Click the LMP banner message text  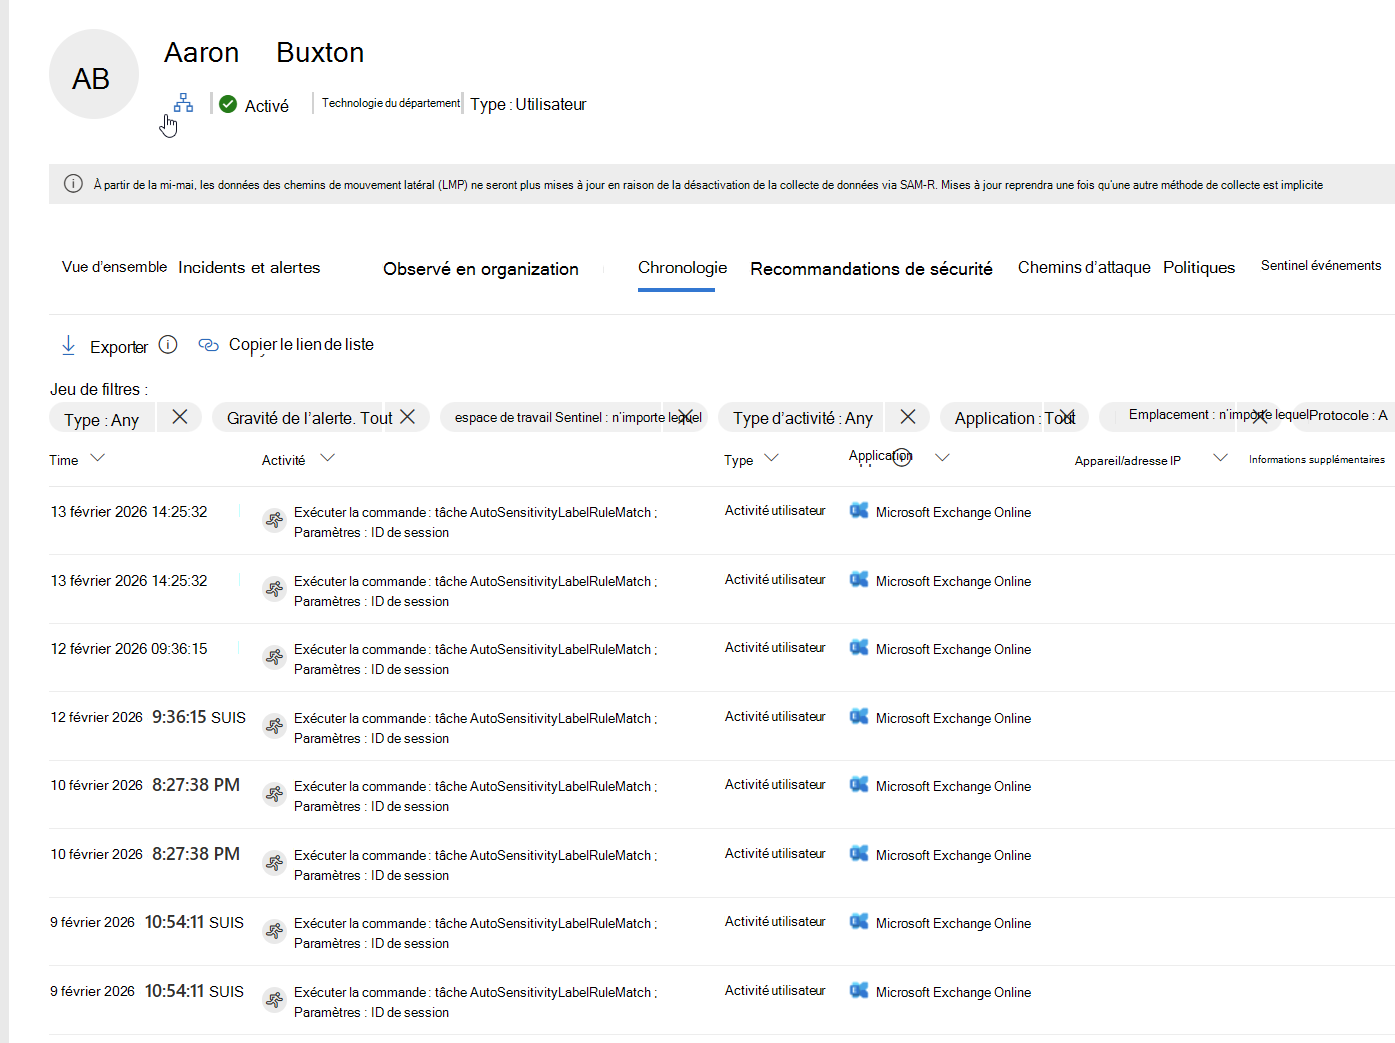708,185
